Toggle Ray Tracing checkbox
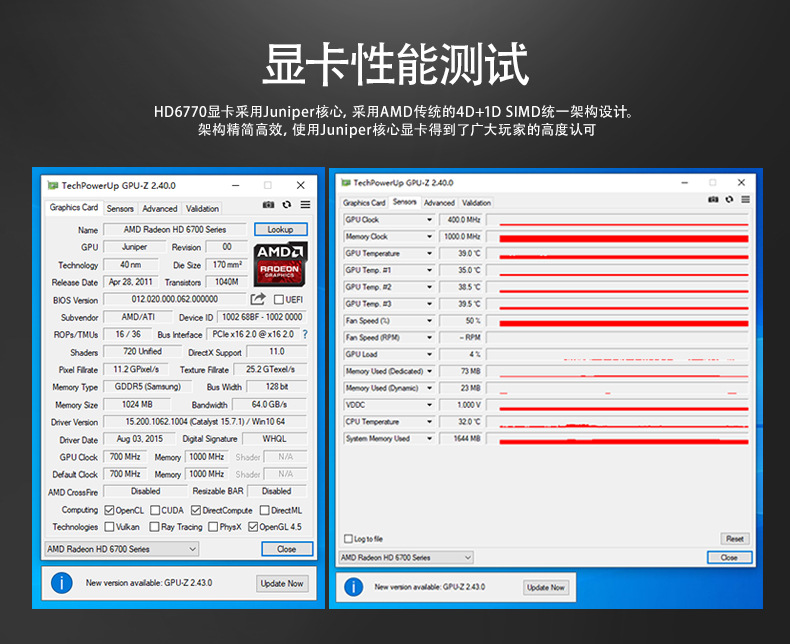The image size is (790, 644). [154, 527]
